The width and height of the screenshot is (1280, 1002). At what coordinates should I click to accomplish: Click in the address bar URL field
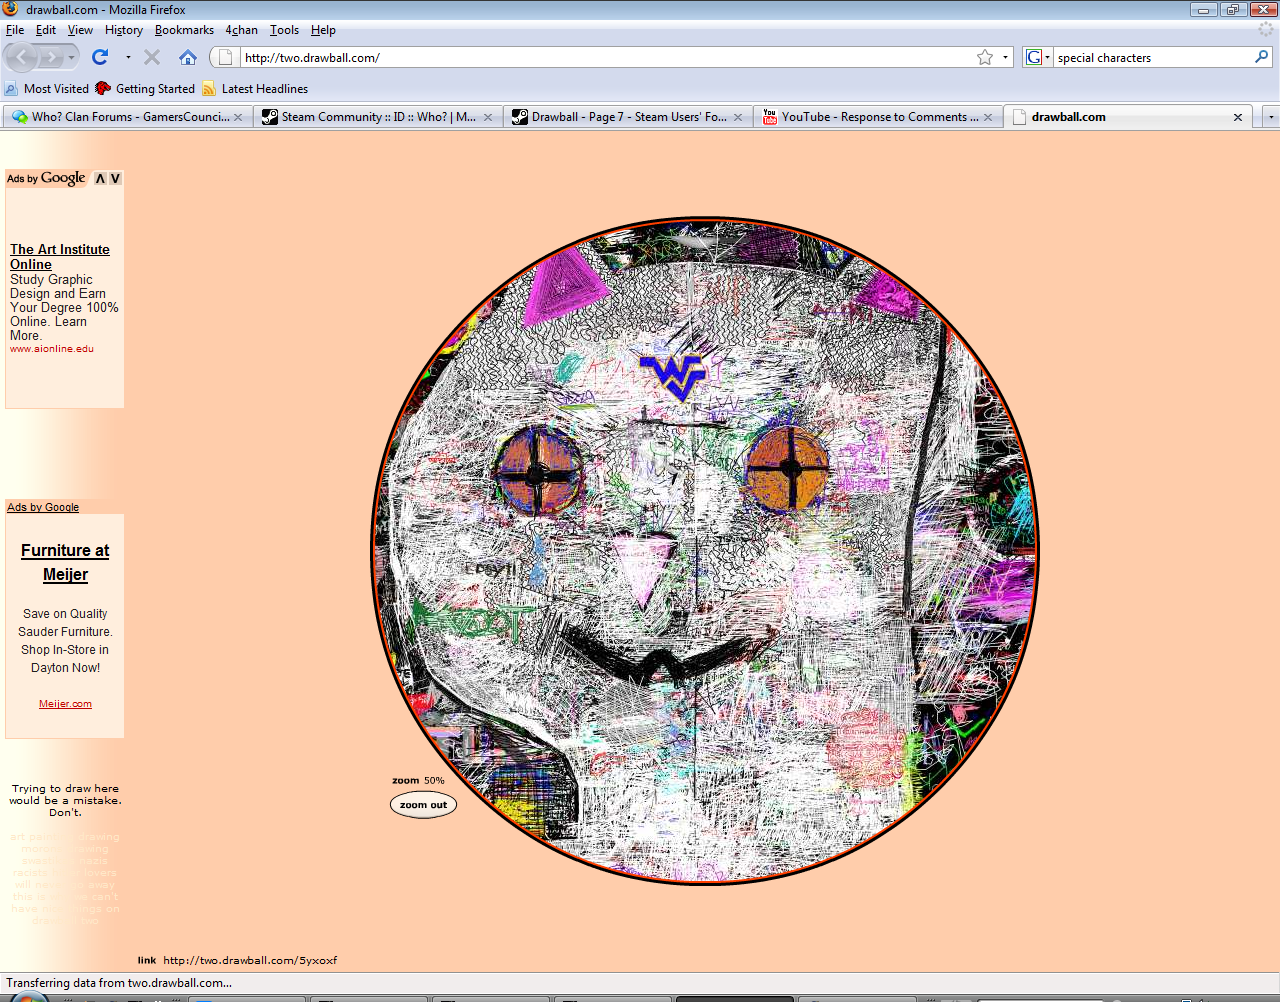click(605, 57)
